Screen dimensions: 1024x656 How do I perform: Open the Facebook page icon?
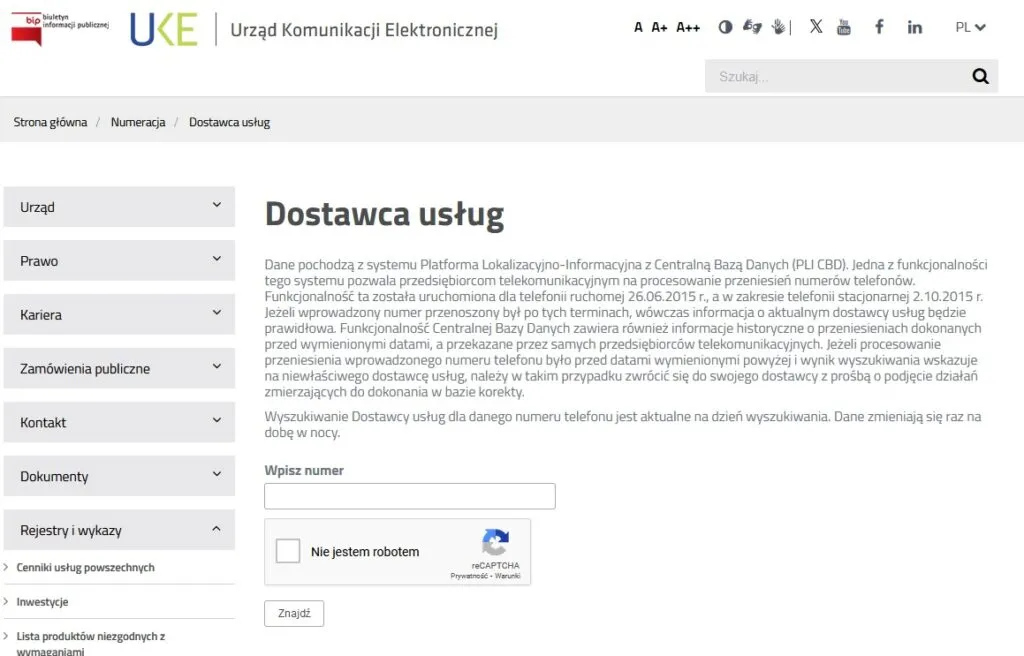point(879,27)
